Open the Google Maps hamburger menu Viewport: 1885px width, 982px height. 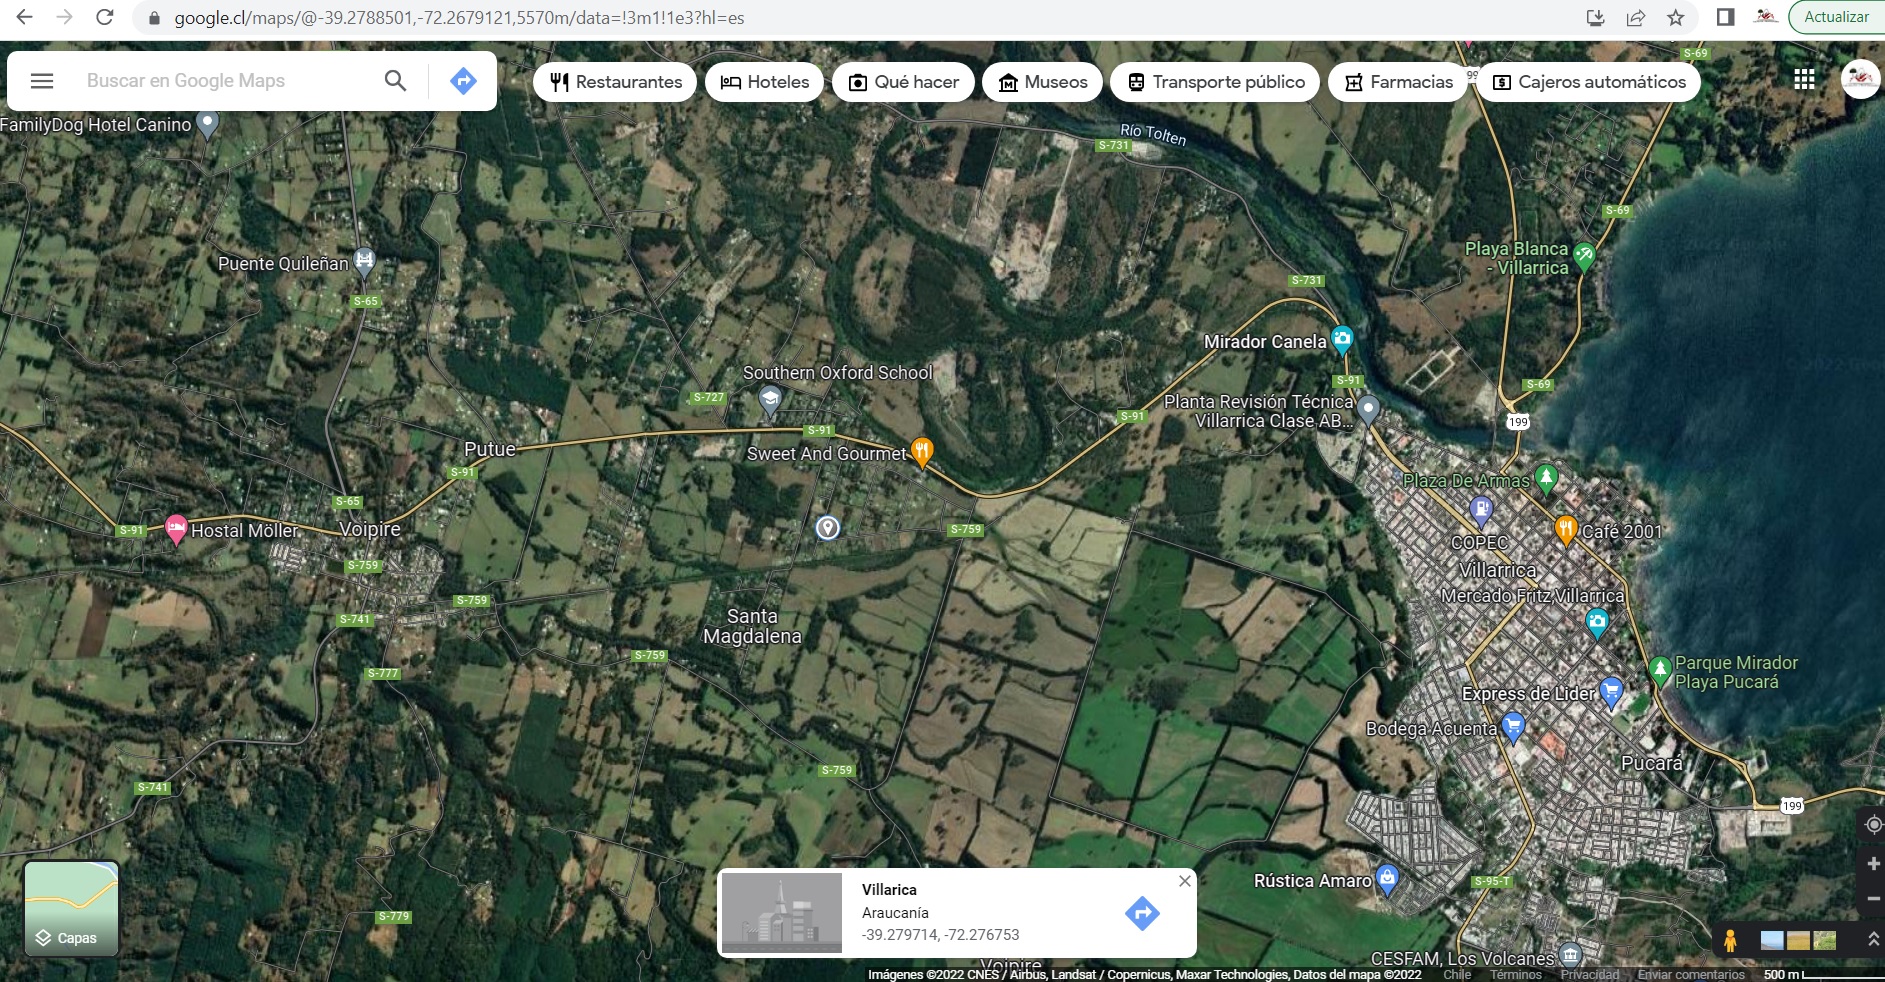pos(42,81)
